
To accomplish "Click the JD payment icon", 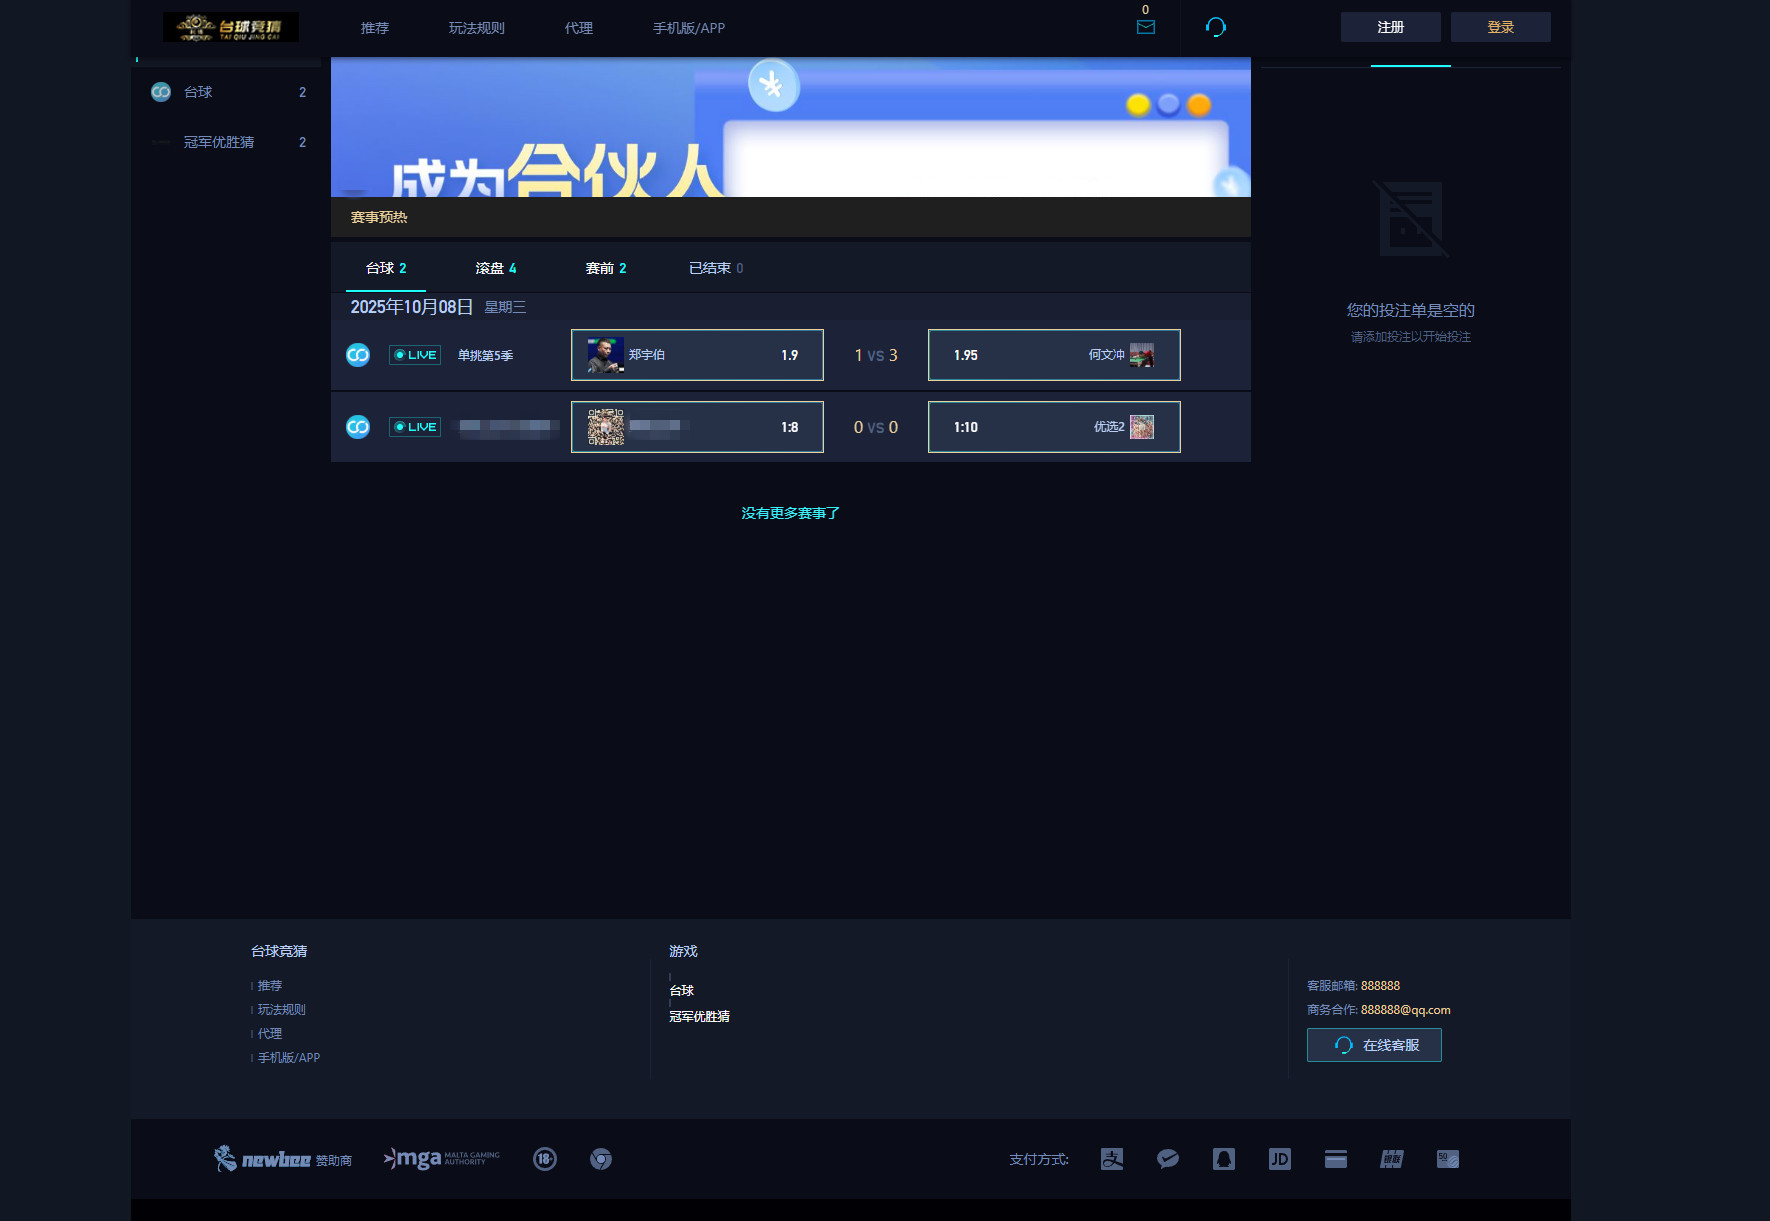I will pos(1279,1159).
